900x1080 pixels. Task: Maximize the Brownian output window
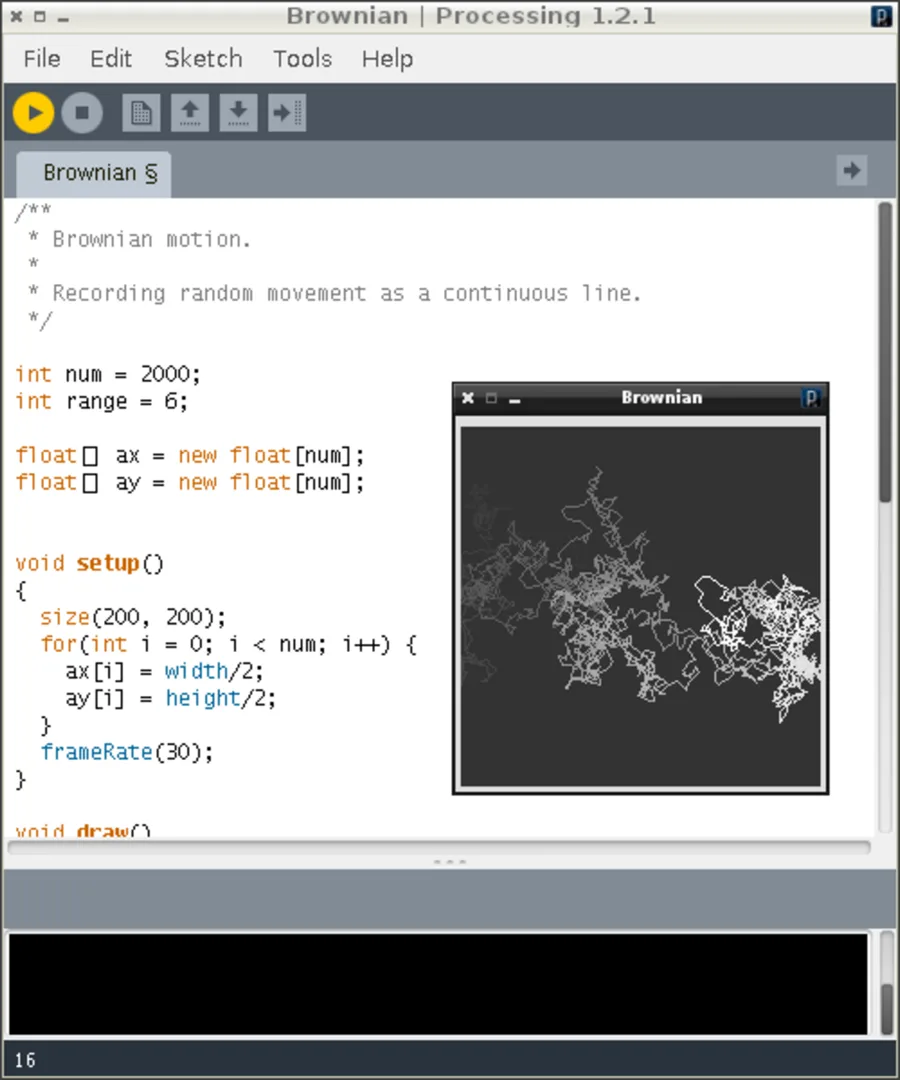[491, 398]
